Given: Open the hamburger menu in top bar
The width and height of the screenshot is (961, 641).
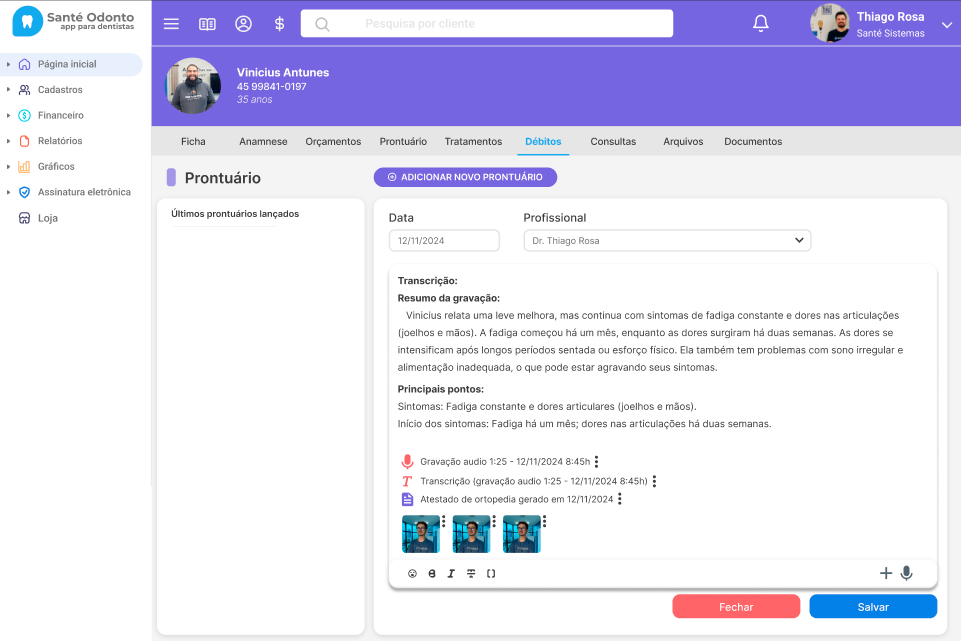Looking at the screenshot, I should pos(171,24).
